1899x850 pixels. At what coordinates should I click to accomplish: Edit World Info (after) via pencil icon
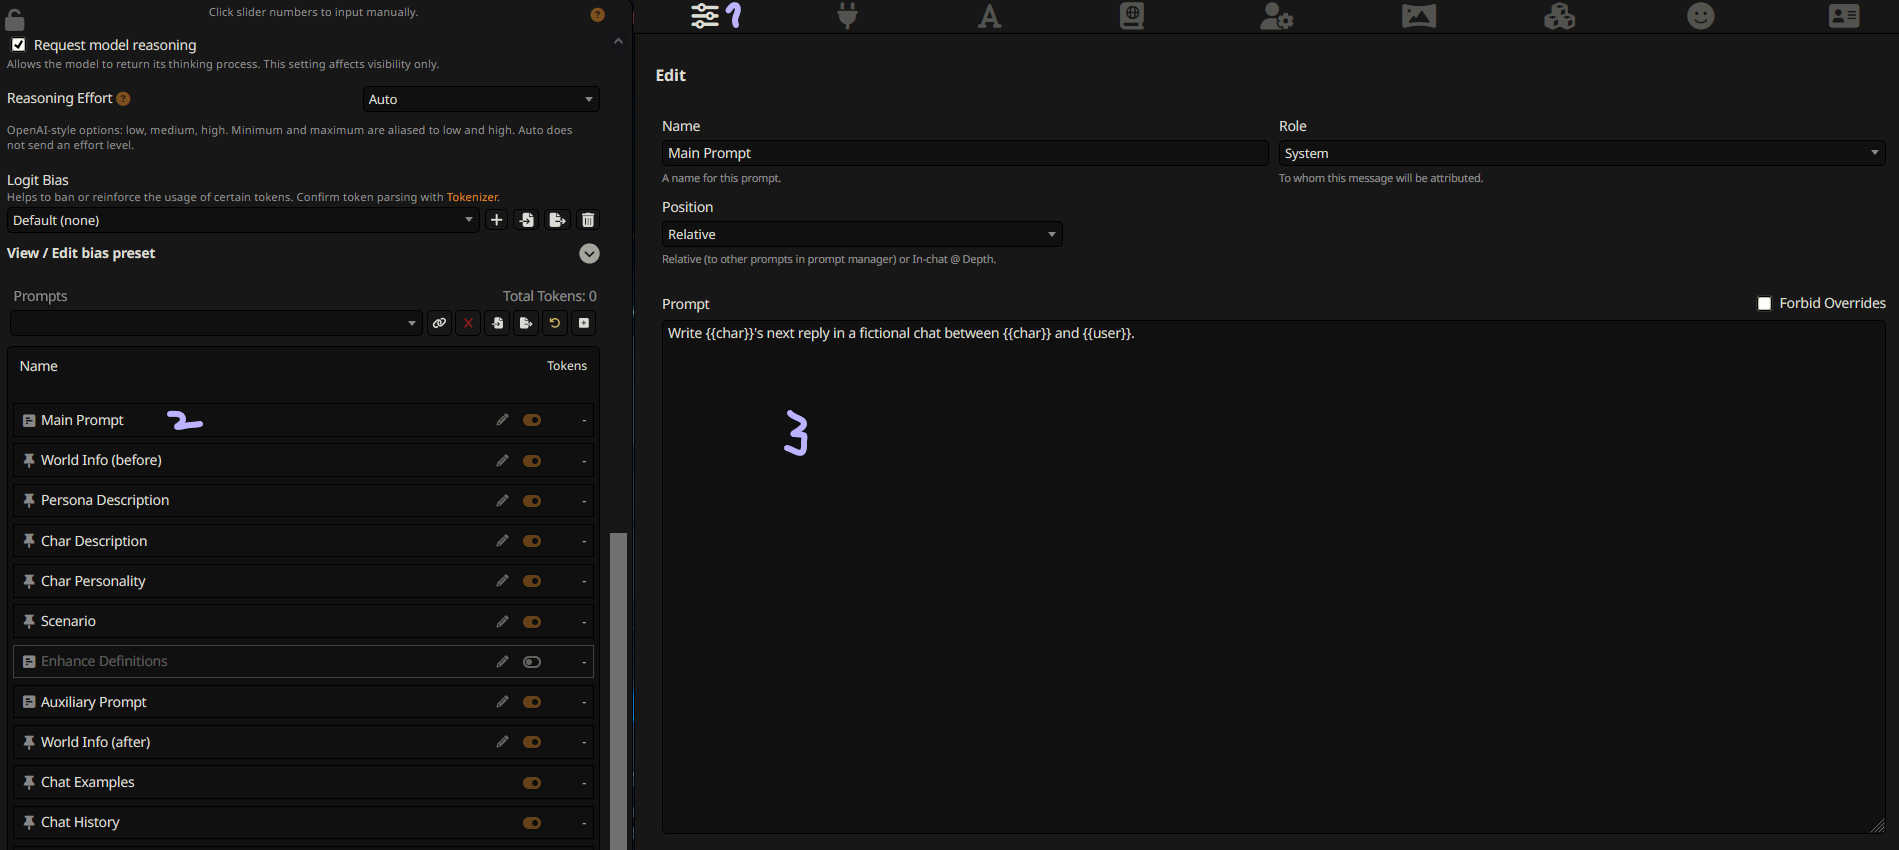click(502, 742)
